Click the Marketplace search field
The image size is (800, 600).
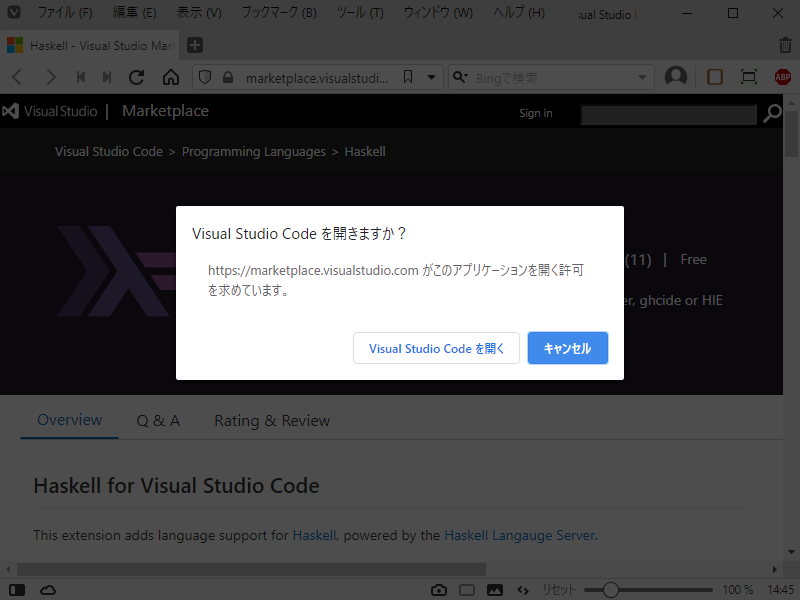click(668, 114)
